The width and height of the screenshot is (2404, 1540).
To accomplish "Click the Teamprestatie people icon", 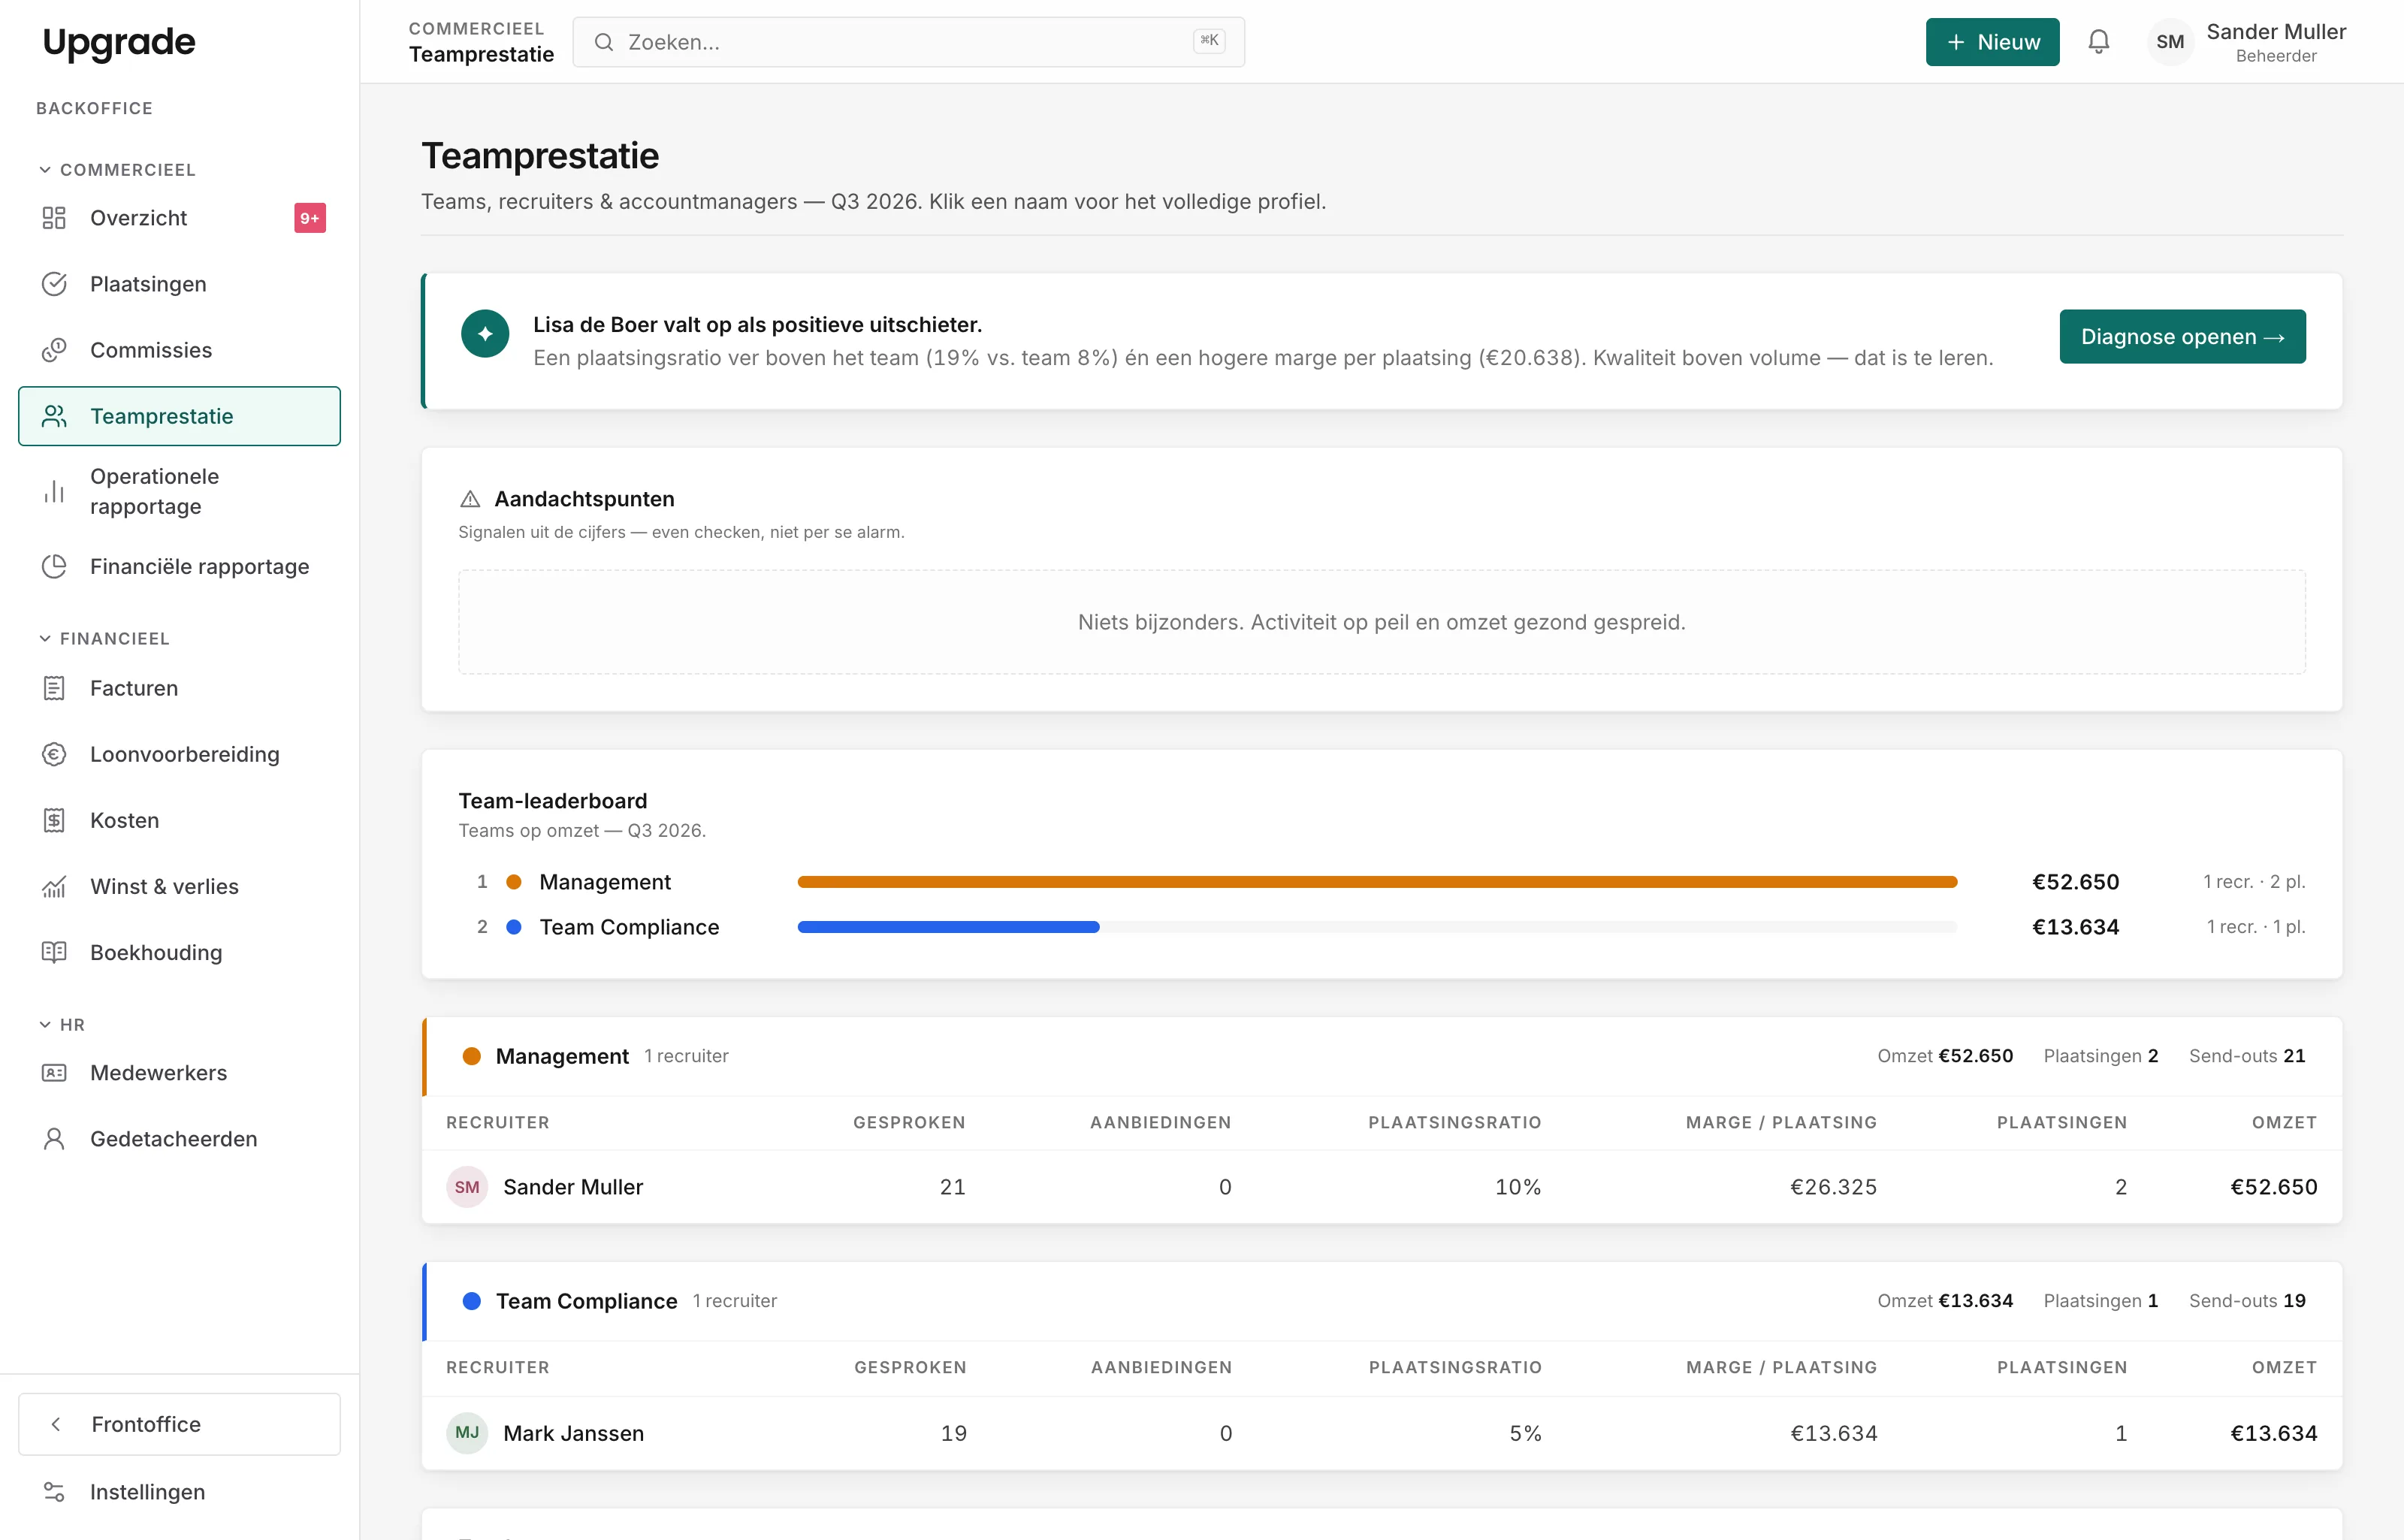I will 54,416.
